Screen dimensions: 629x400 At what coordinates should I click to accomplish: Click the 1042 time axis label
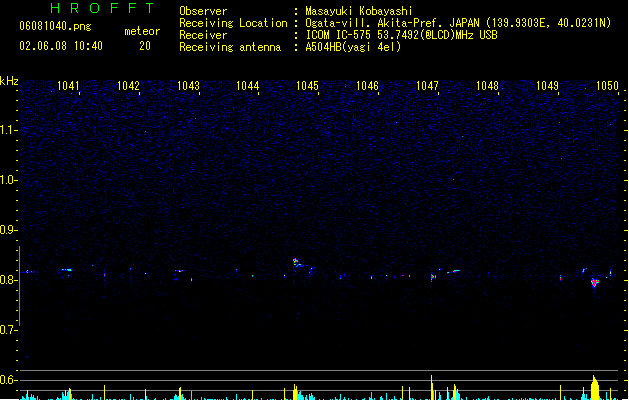point(128,85)
